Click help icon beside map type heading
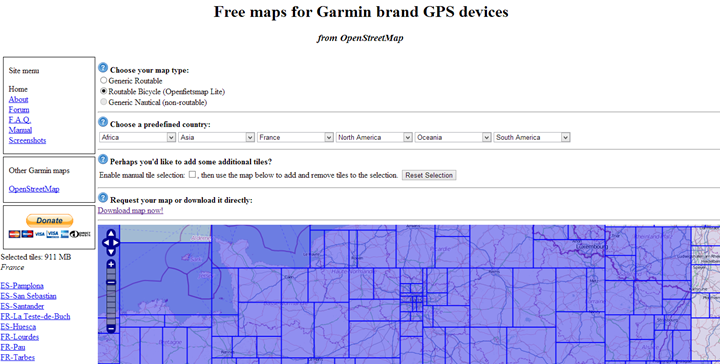This screenshot has height=364, width=720. (103, 68)
